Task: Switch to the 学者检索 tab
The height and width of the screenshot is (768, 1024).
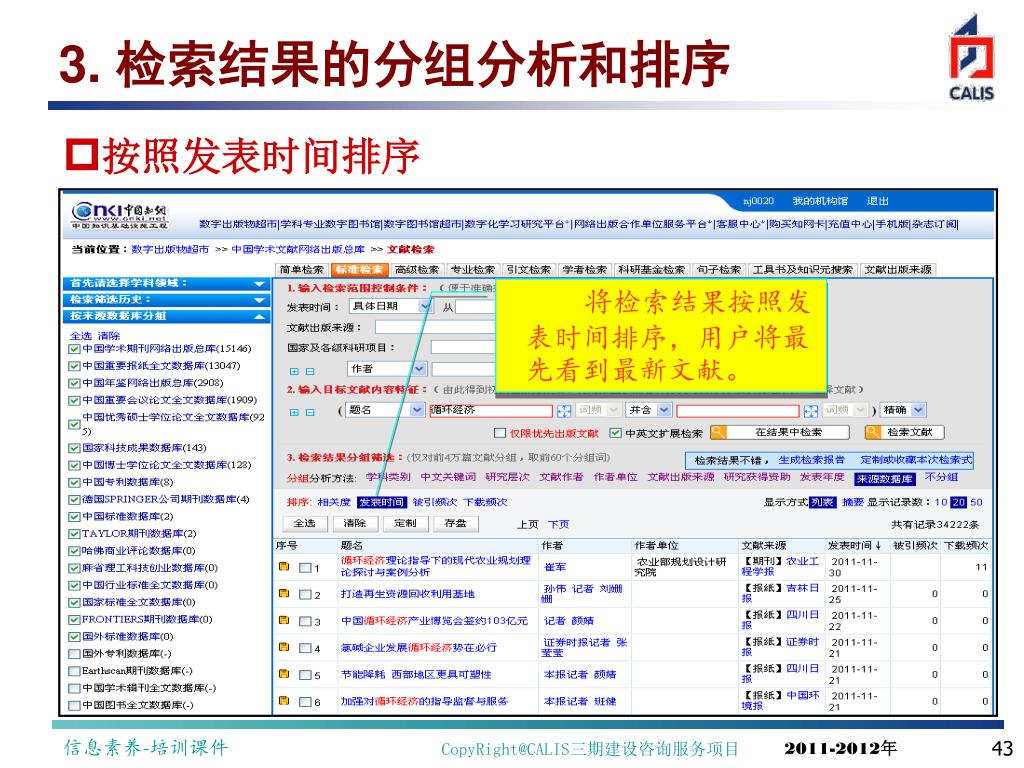Action: (584, 269)
